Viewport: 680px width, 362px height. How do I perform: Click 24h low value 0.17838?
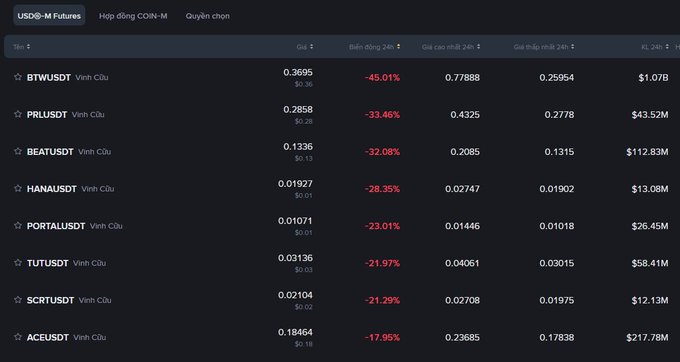click(x=557, y=337)
